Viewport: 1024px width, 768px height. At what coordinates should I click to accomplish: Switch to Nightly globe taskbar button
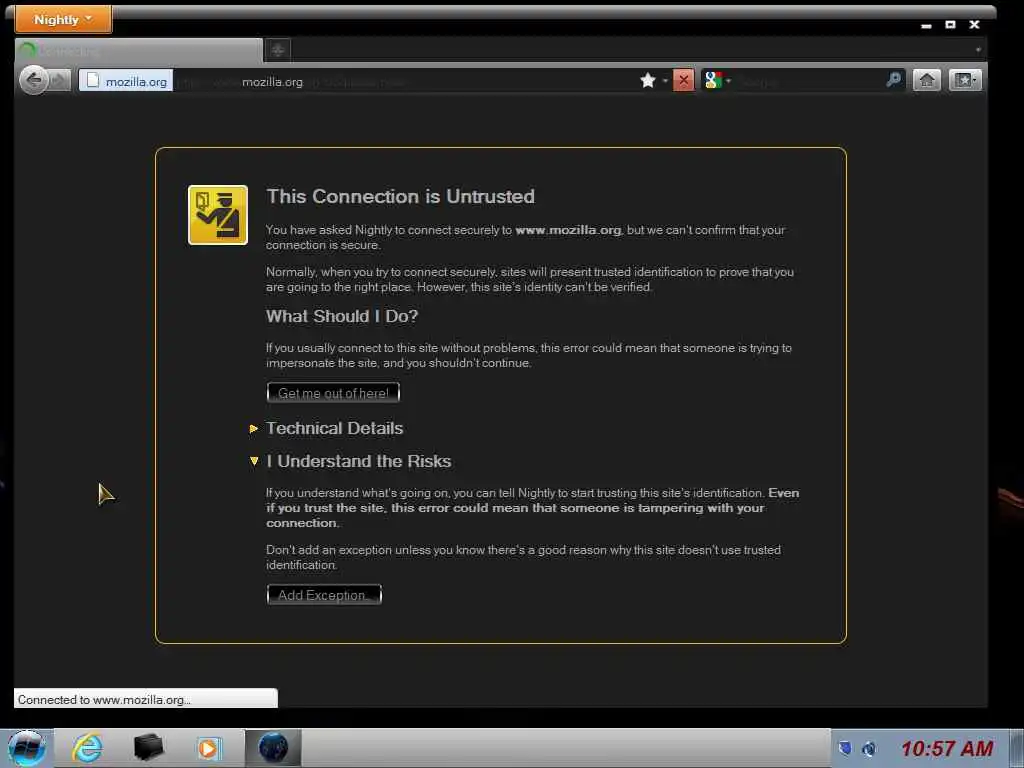(273, 748)
